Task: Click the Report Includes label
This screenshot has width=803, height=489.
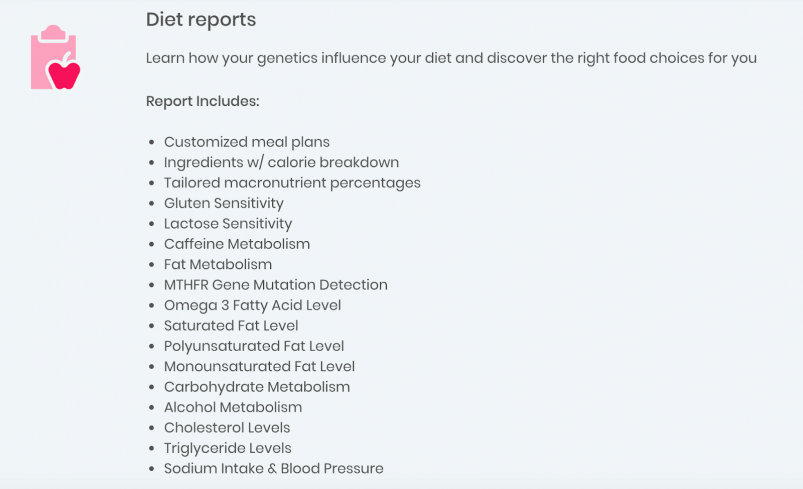Action: click(x=203, y=101)
